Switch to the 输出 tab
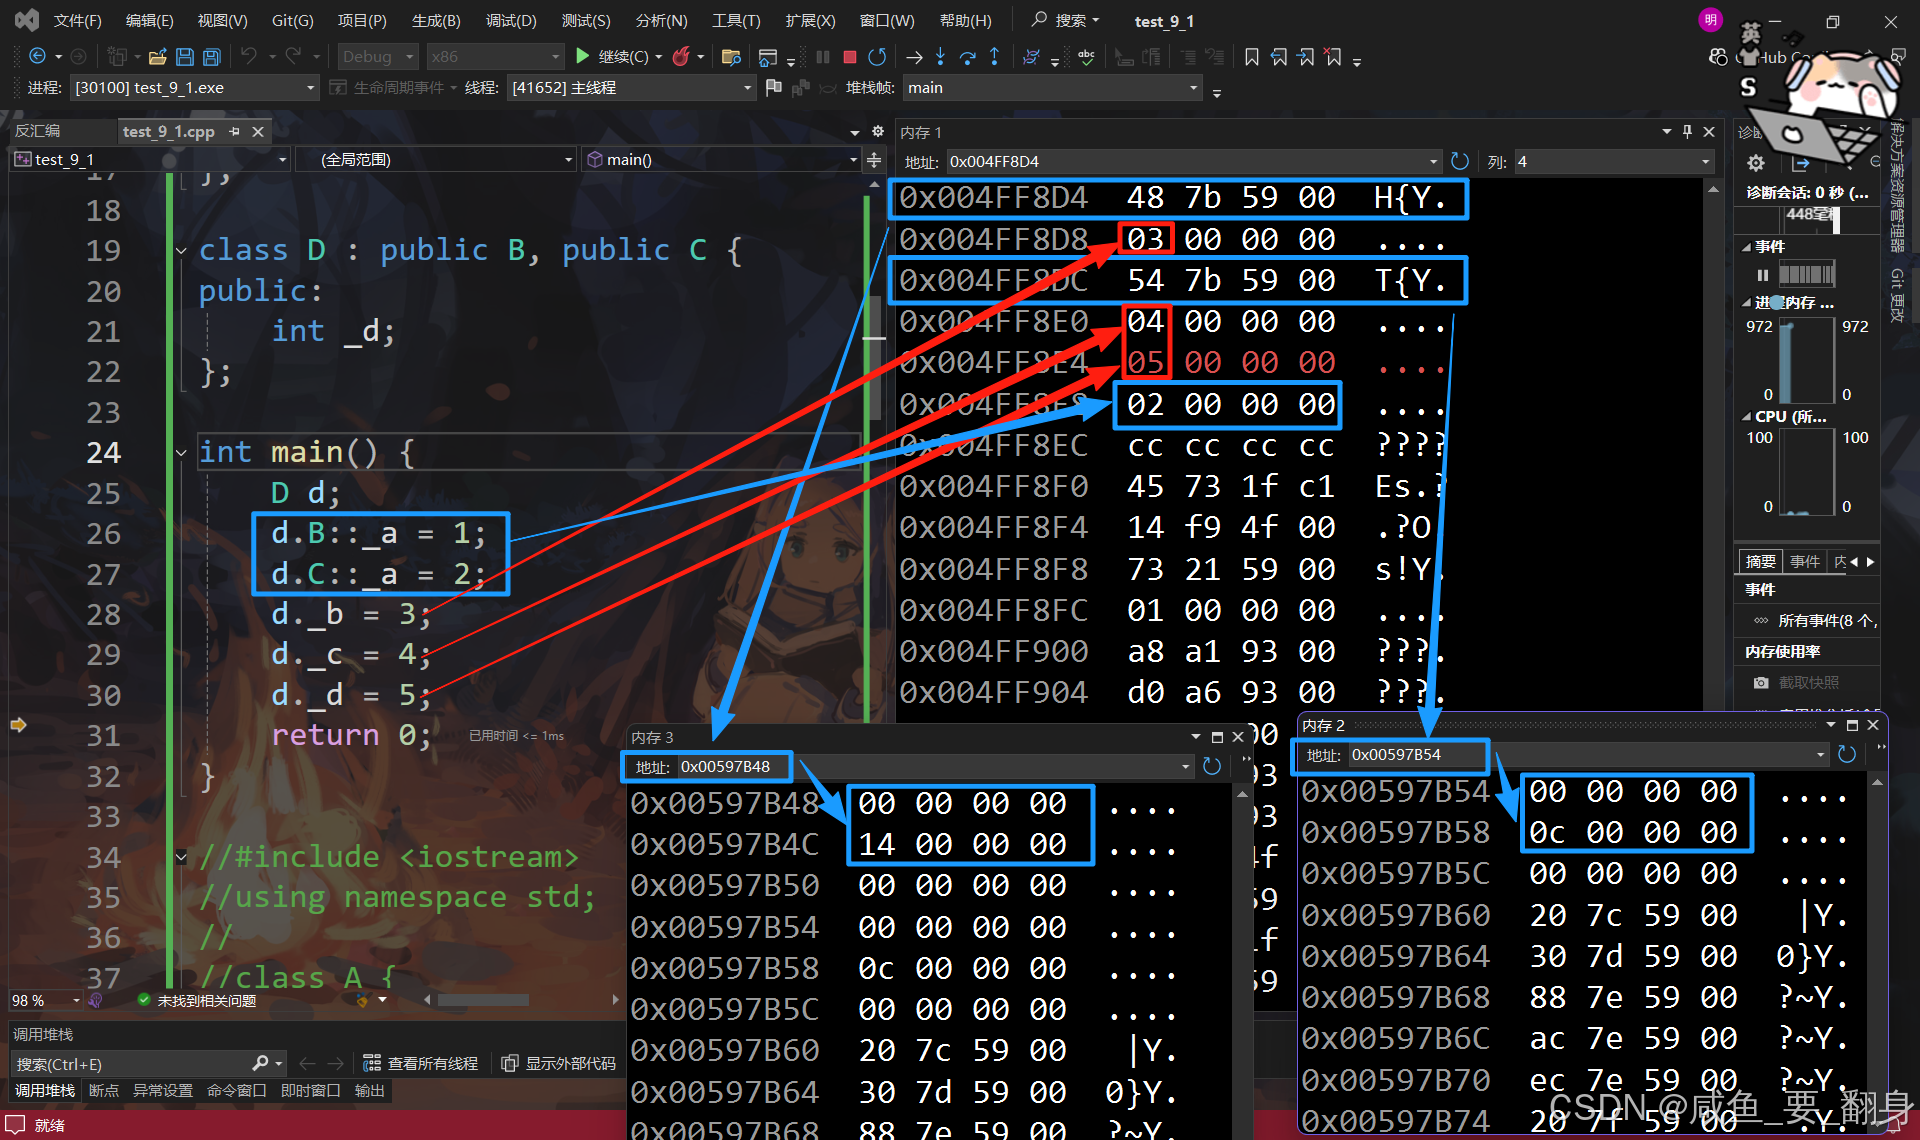The height and width of the screenshot is (1140, 1920). [x=369, y=1090]
